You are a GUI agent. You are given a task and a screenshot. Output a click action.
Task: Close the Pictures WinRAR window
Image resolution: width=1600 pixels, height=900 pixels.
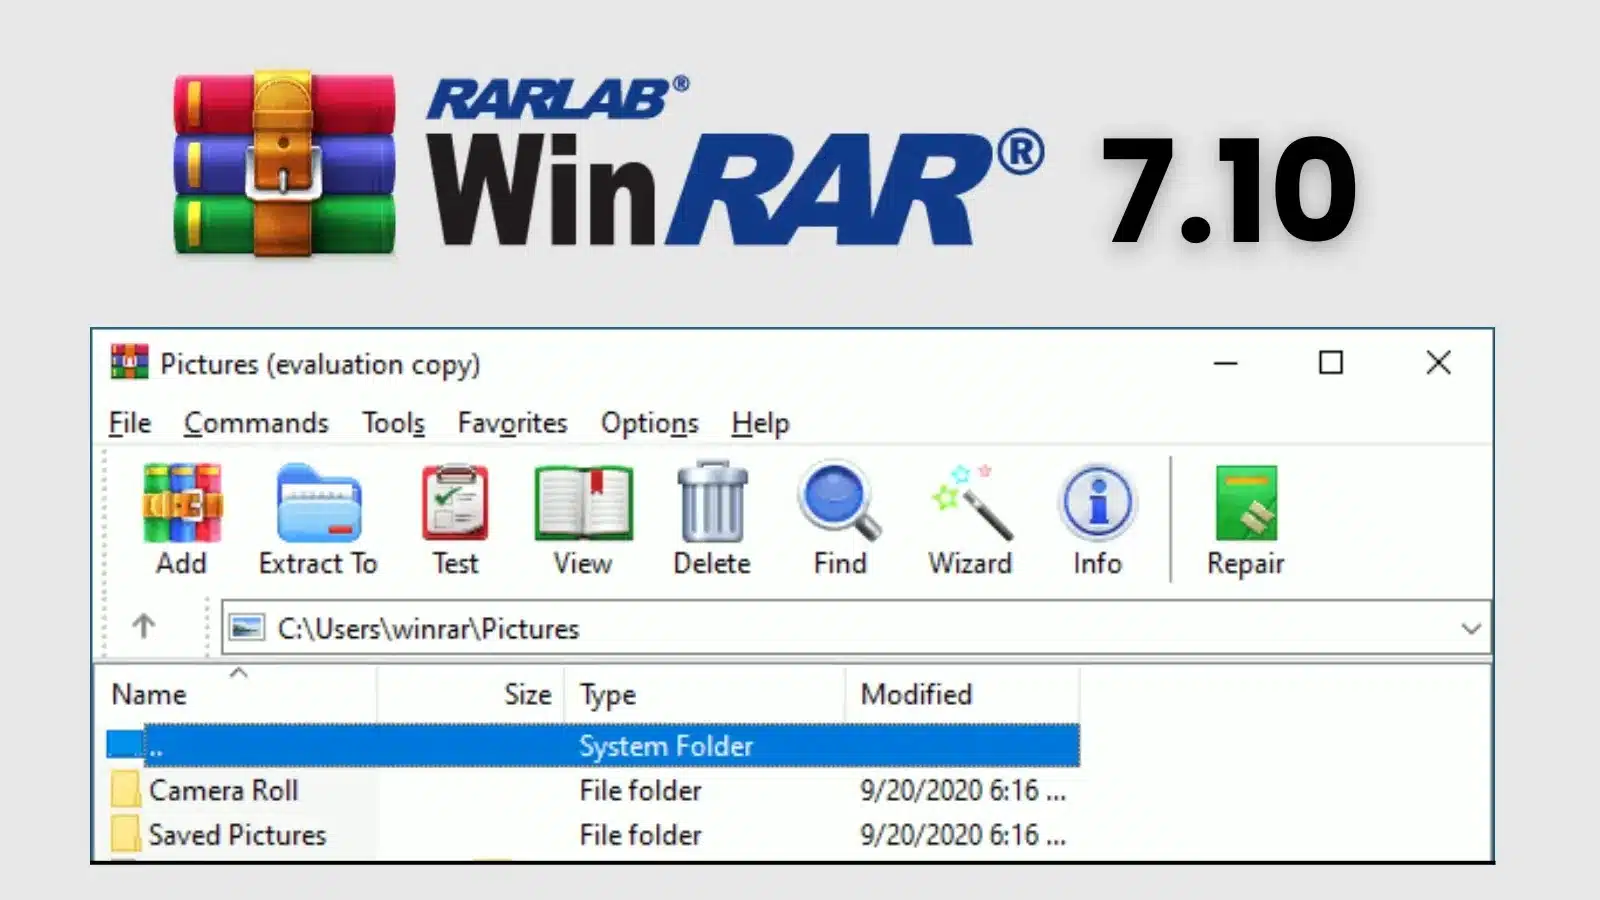(1438, 362)
